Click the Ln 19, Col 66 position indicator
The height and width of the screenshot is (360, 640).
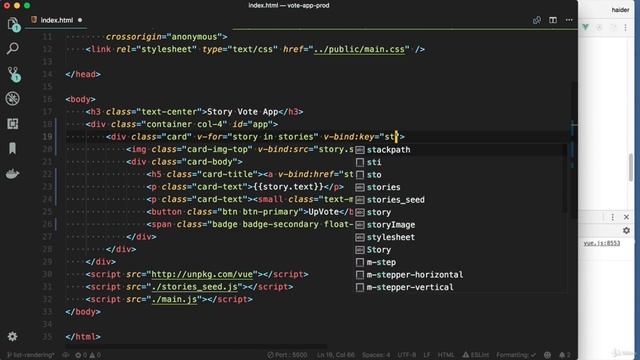click(336, 355)
